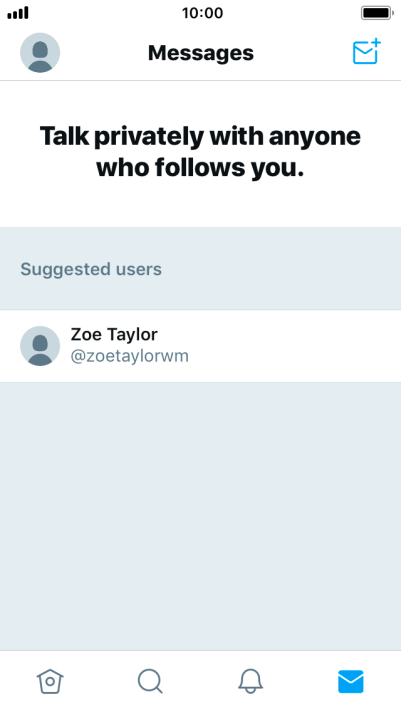
Task: Tap the Suggested users section header
Action: point(91,269)
